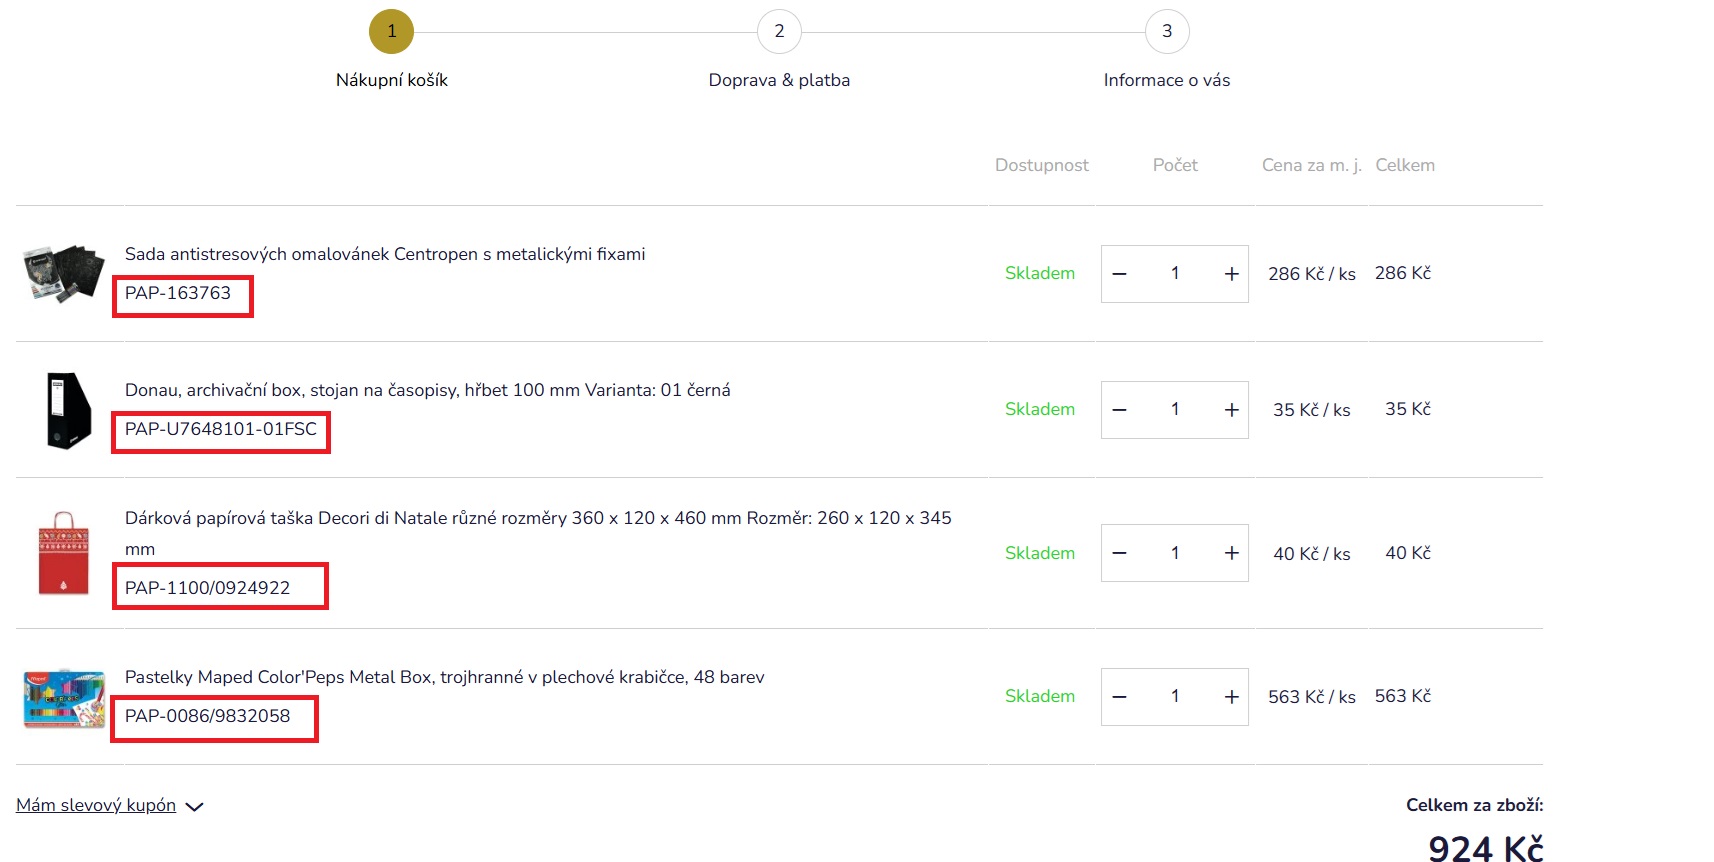Image resolution: width=1714 pixels, height=862 pixels.
Task: Decrease quantity of Maped Color'Peps pastelky
Action: pos(1119,697)
